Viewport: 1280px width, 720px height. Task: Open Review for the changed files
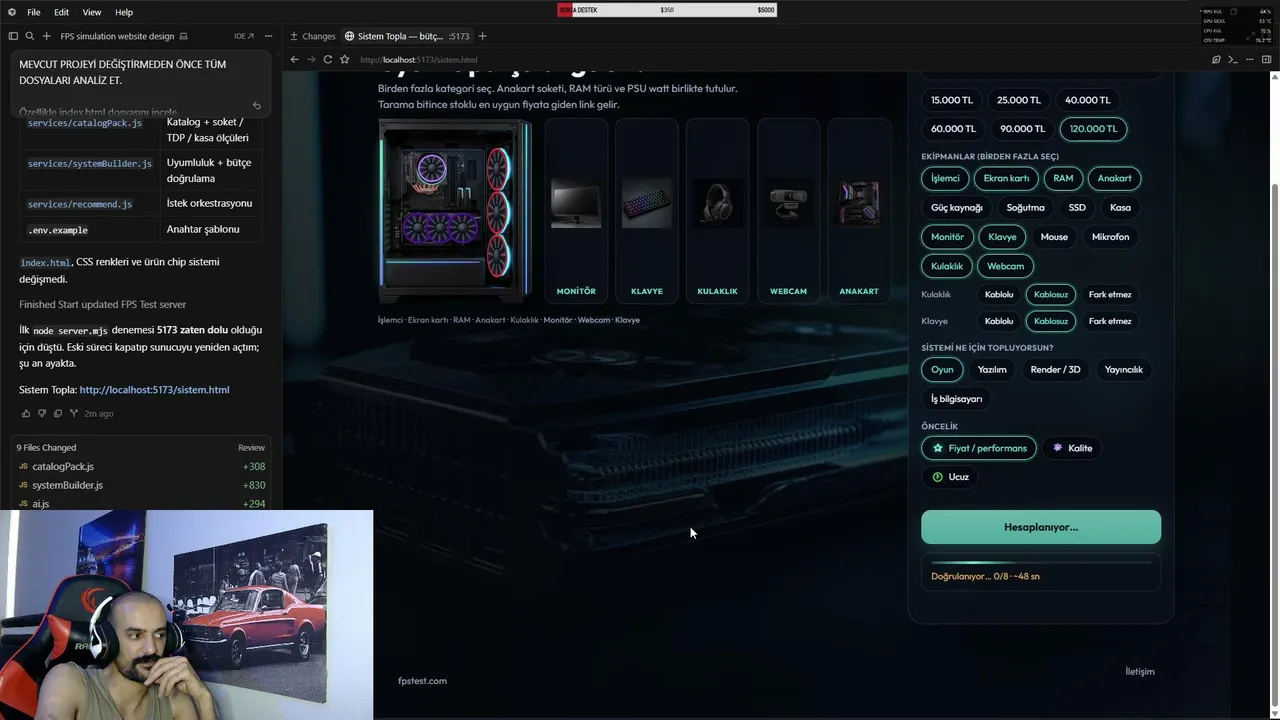(251, 448)
